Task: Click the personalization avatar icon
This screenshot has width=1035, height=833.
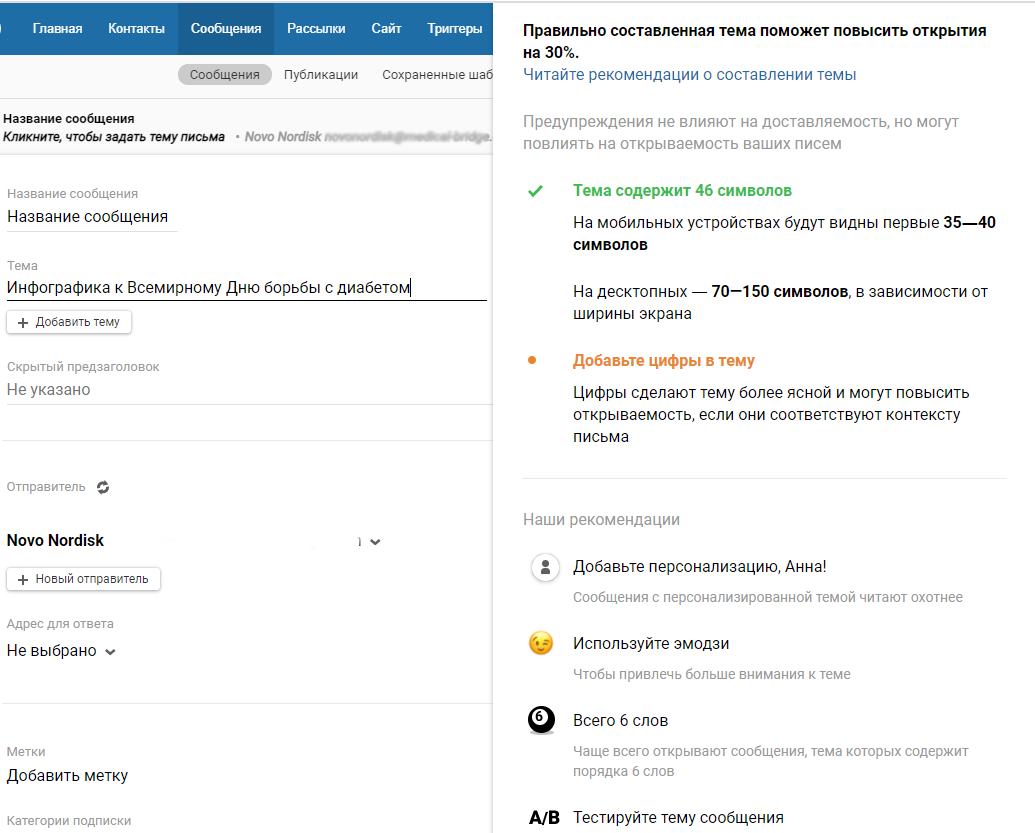Action: tap(545, 568)
